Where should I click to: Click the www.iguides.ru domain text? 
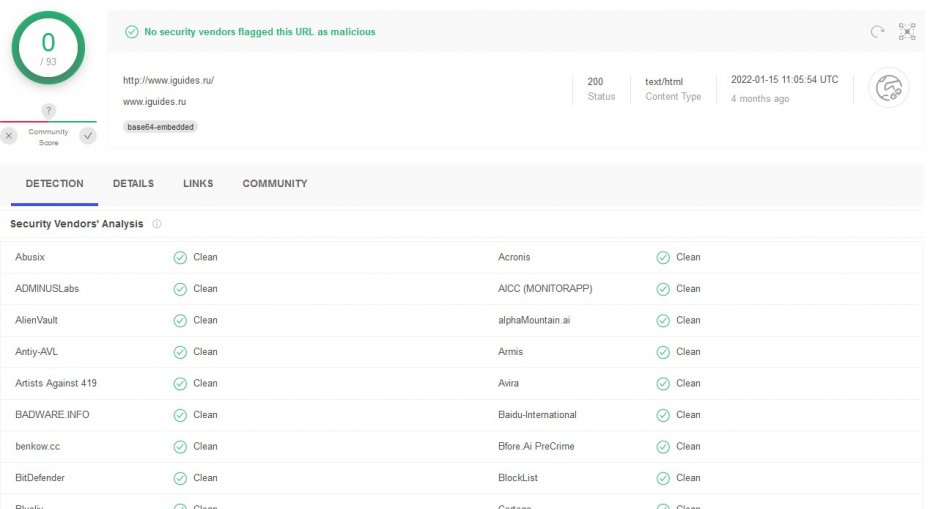pyautogui.click(x=154, y=102)
